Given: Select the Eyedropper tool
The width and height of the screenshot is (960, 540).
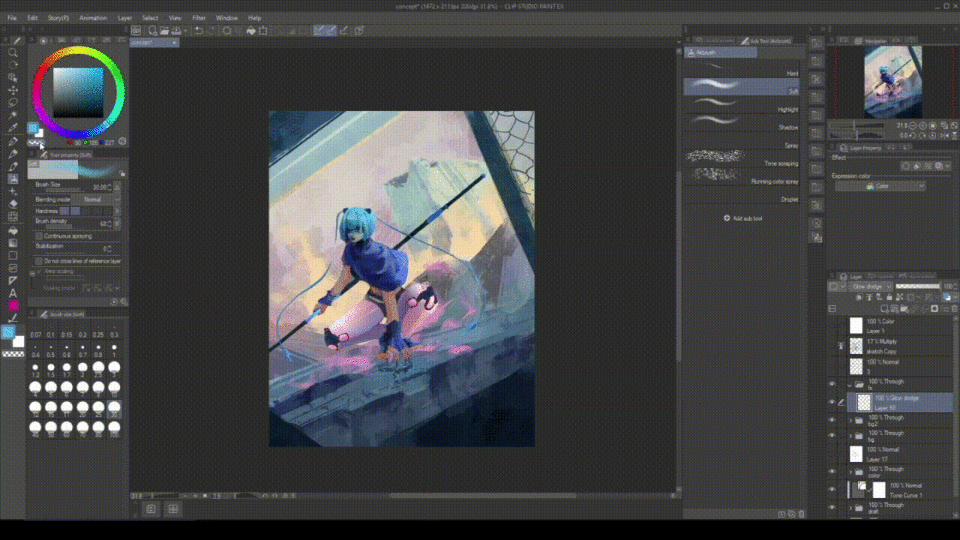Looking at the screenshot, I should point(13,129).
